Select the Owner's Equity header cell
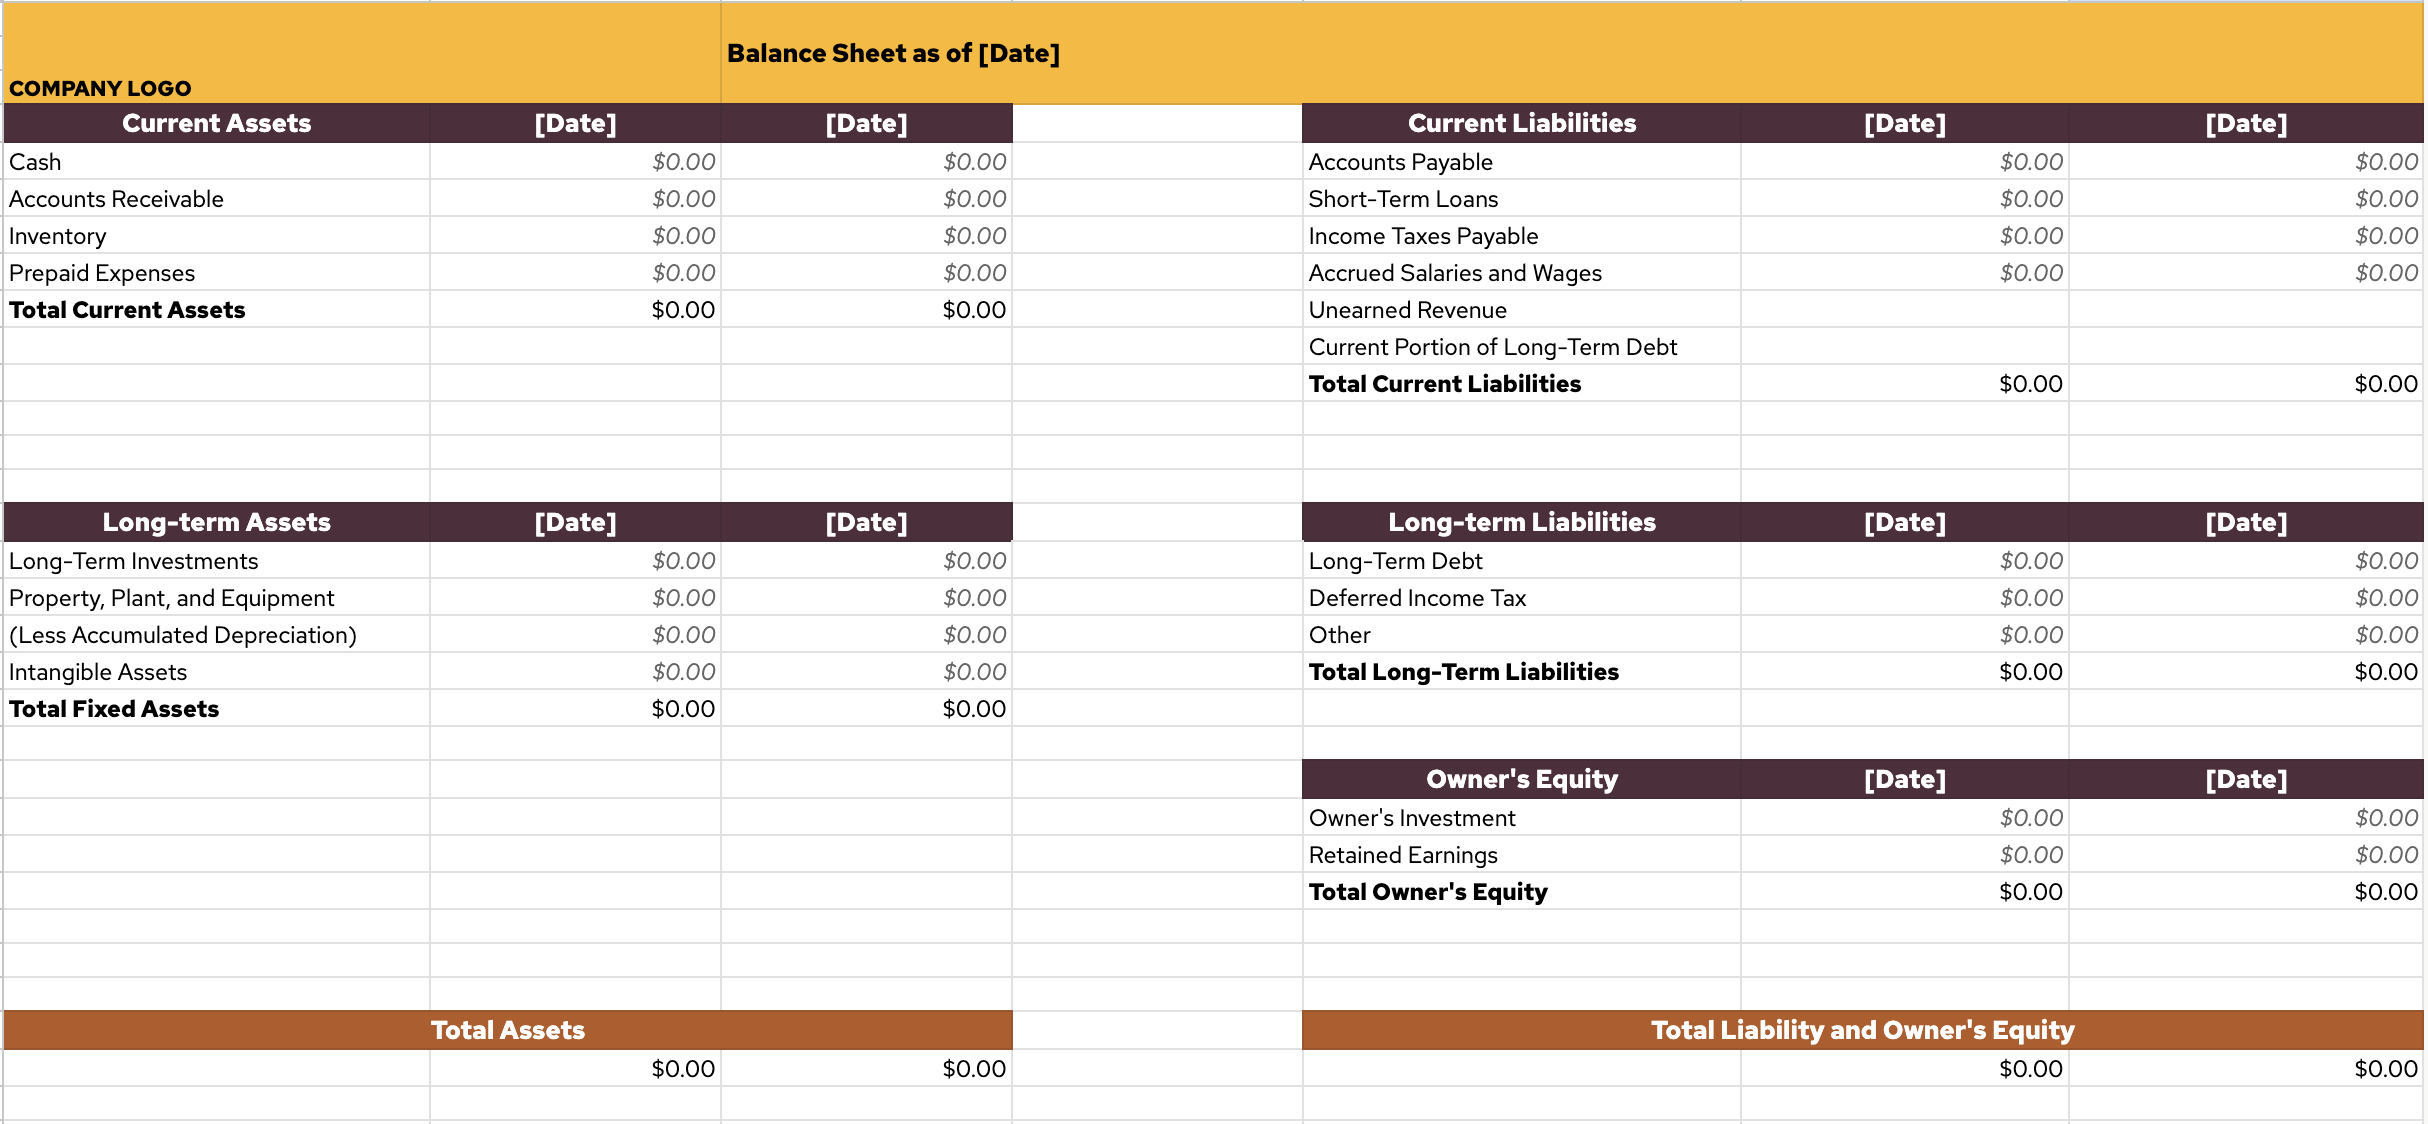Screen dimensions: 2428x1124 point(1521,779)
